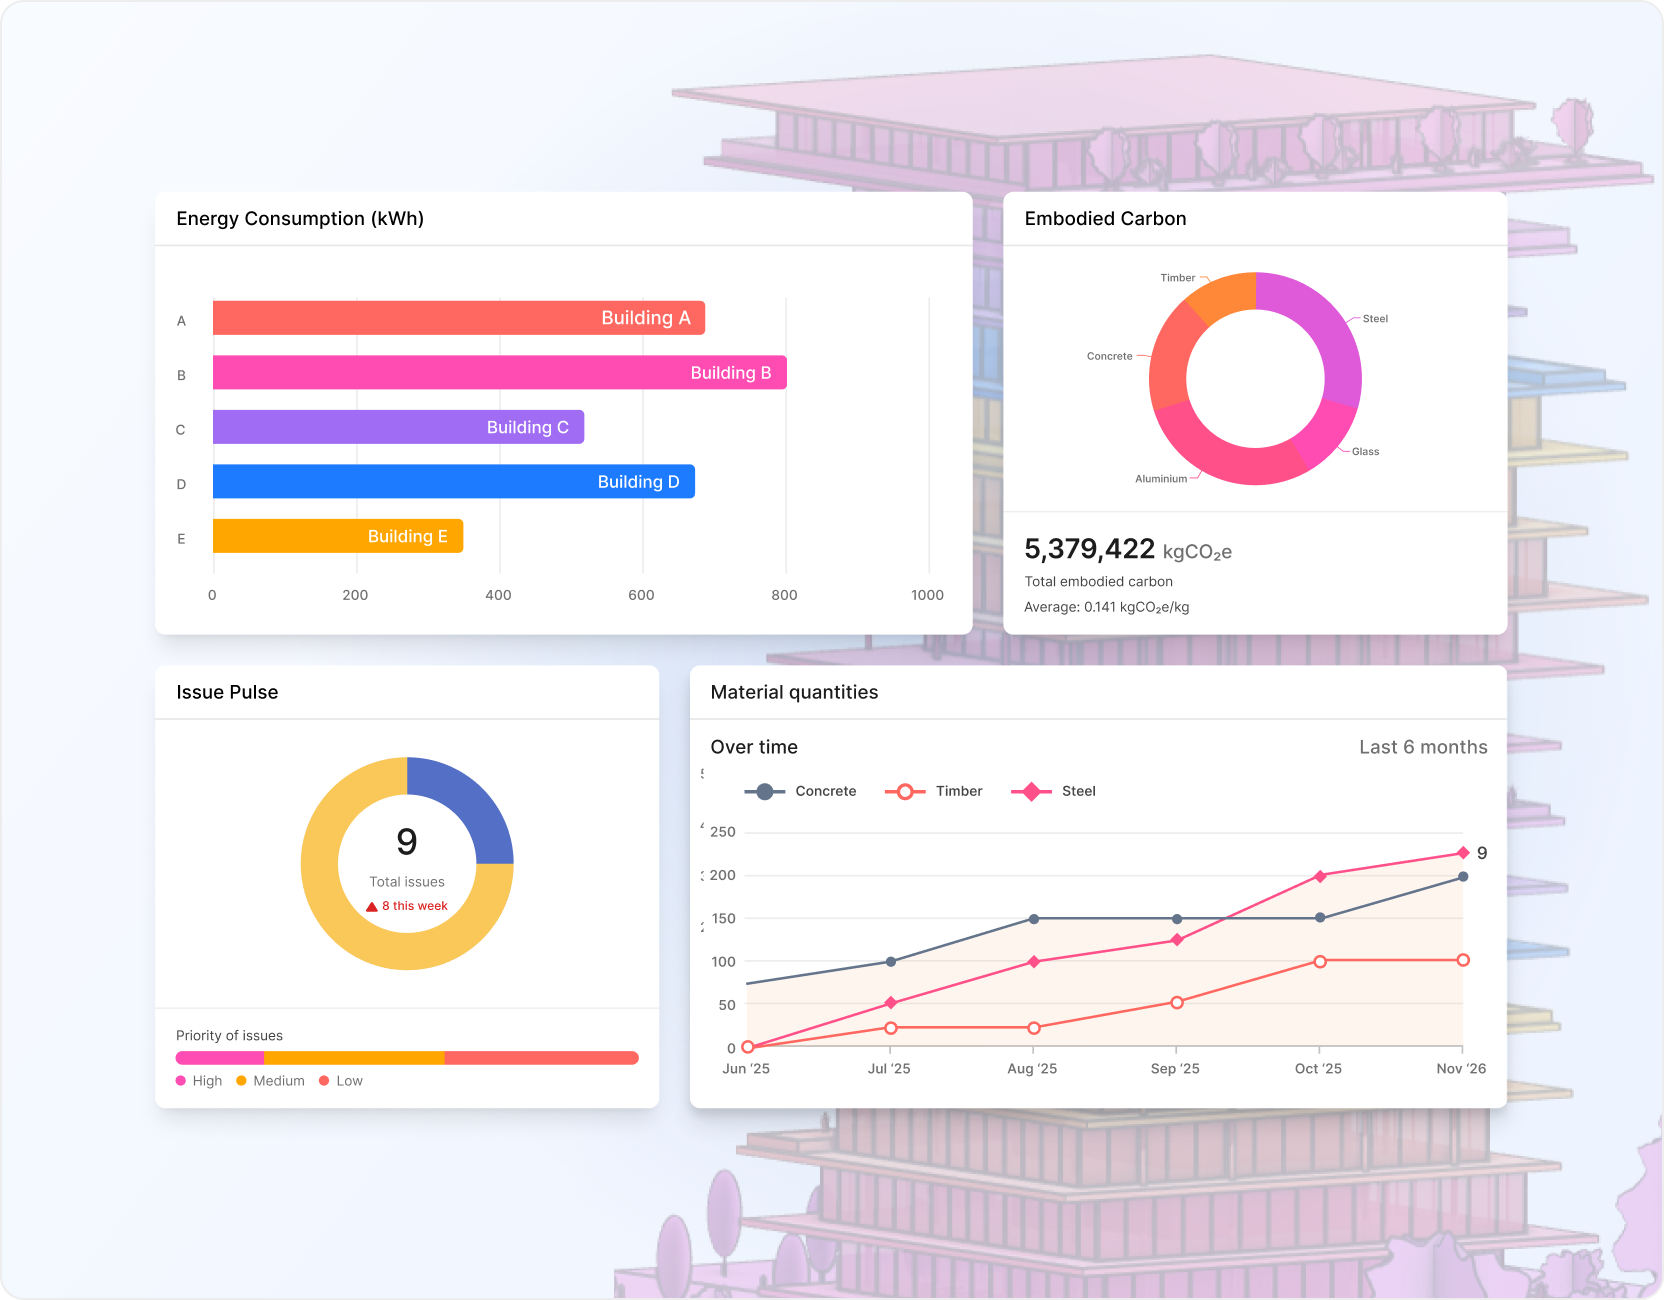Click the Aluminium label on the donut chart
This screenshot has height=1300, width=1664.
[x=1160, y=479]
